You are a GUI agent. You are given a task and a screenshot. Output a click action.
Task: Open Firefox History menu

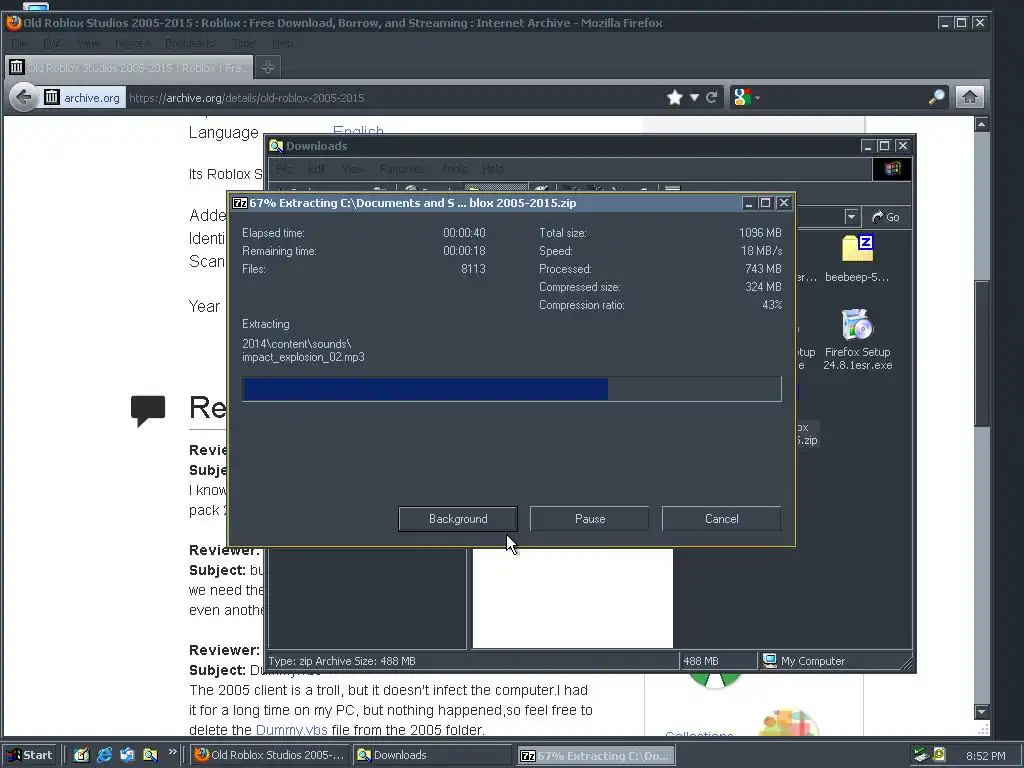click(132, 43)
